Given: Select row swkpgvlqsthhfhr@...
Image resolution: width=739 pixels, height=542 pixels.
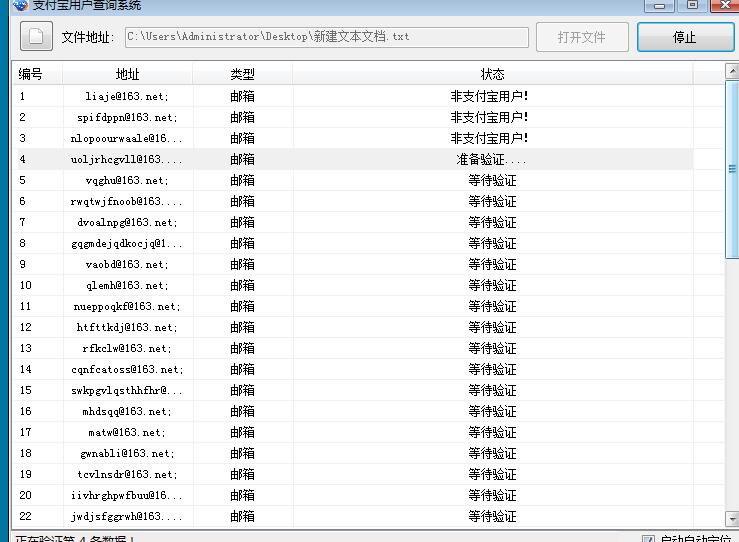Looking at the screenshot, I should point(353,390).
